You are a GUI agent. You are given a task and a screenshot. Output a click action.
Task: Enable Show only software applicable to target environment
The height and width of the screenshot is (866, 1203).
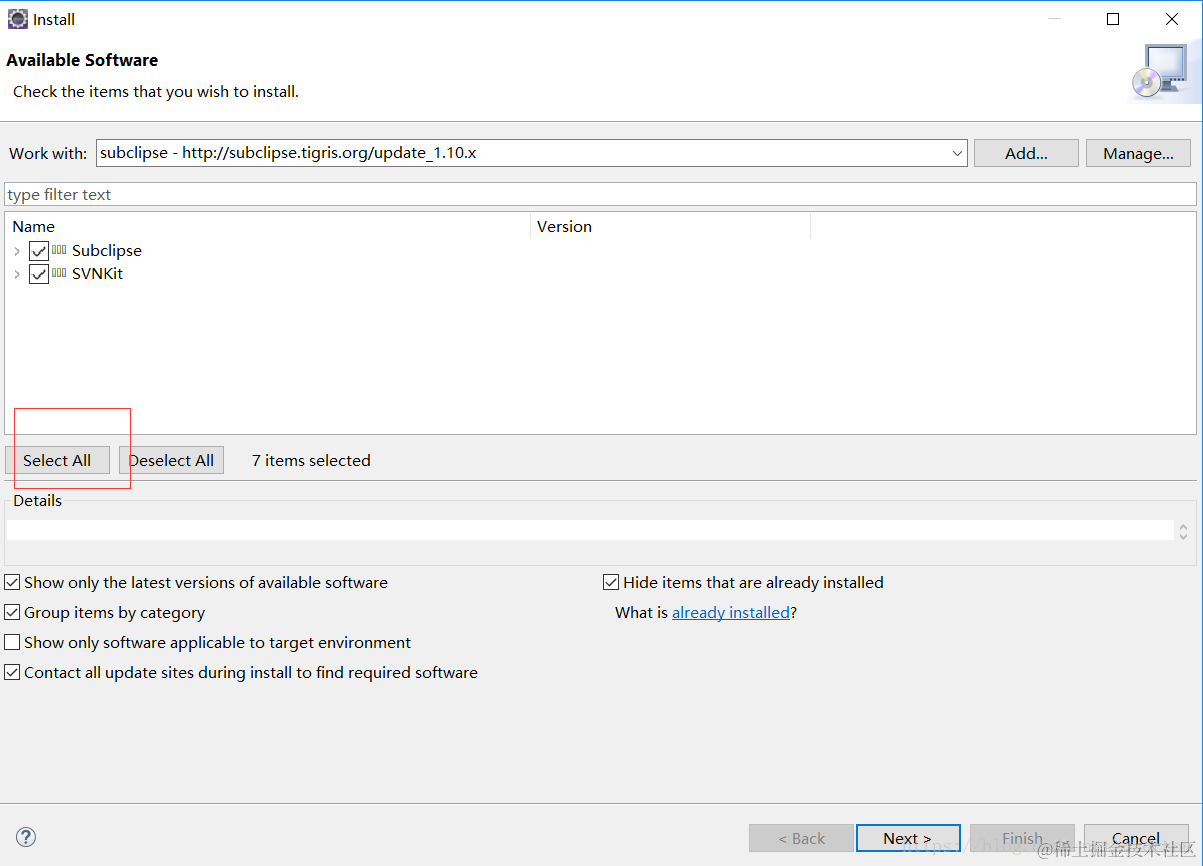click(x=12, y=642)
